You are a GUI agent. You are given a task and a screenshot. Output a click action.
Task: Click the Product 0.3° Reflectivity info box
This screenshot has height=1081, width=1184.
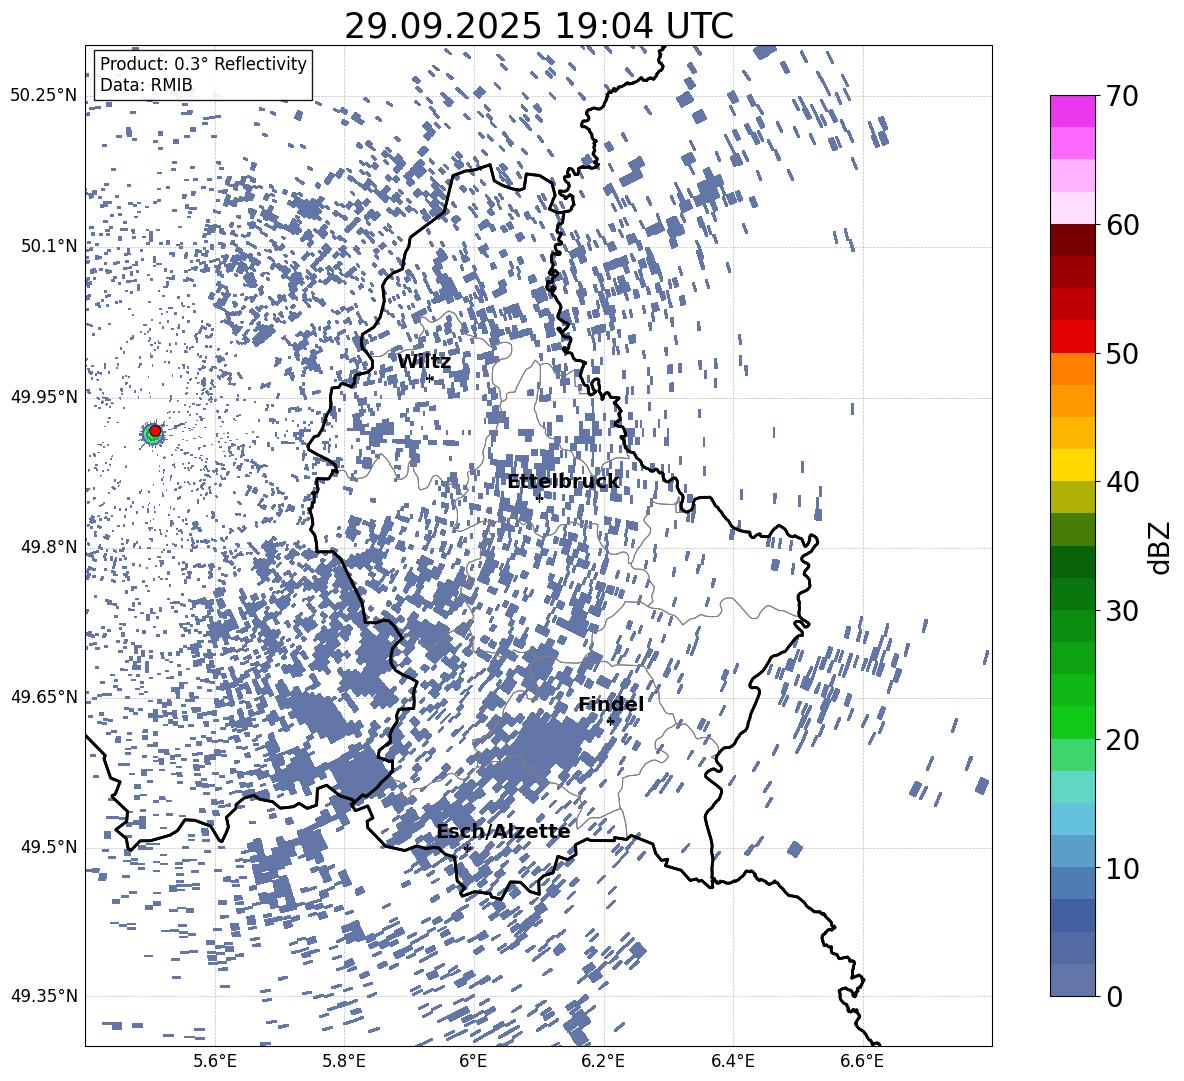(203, 75)
